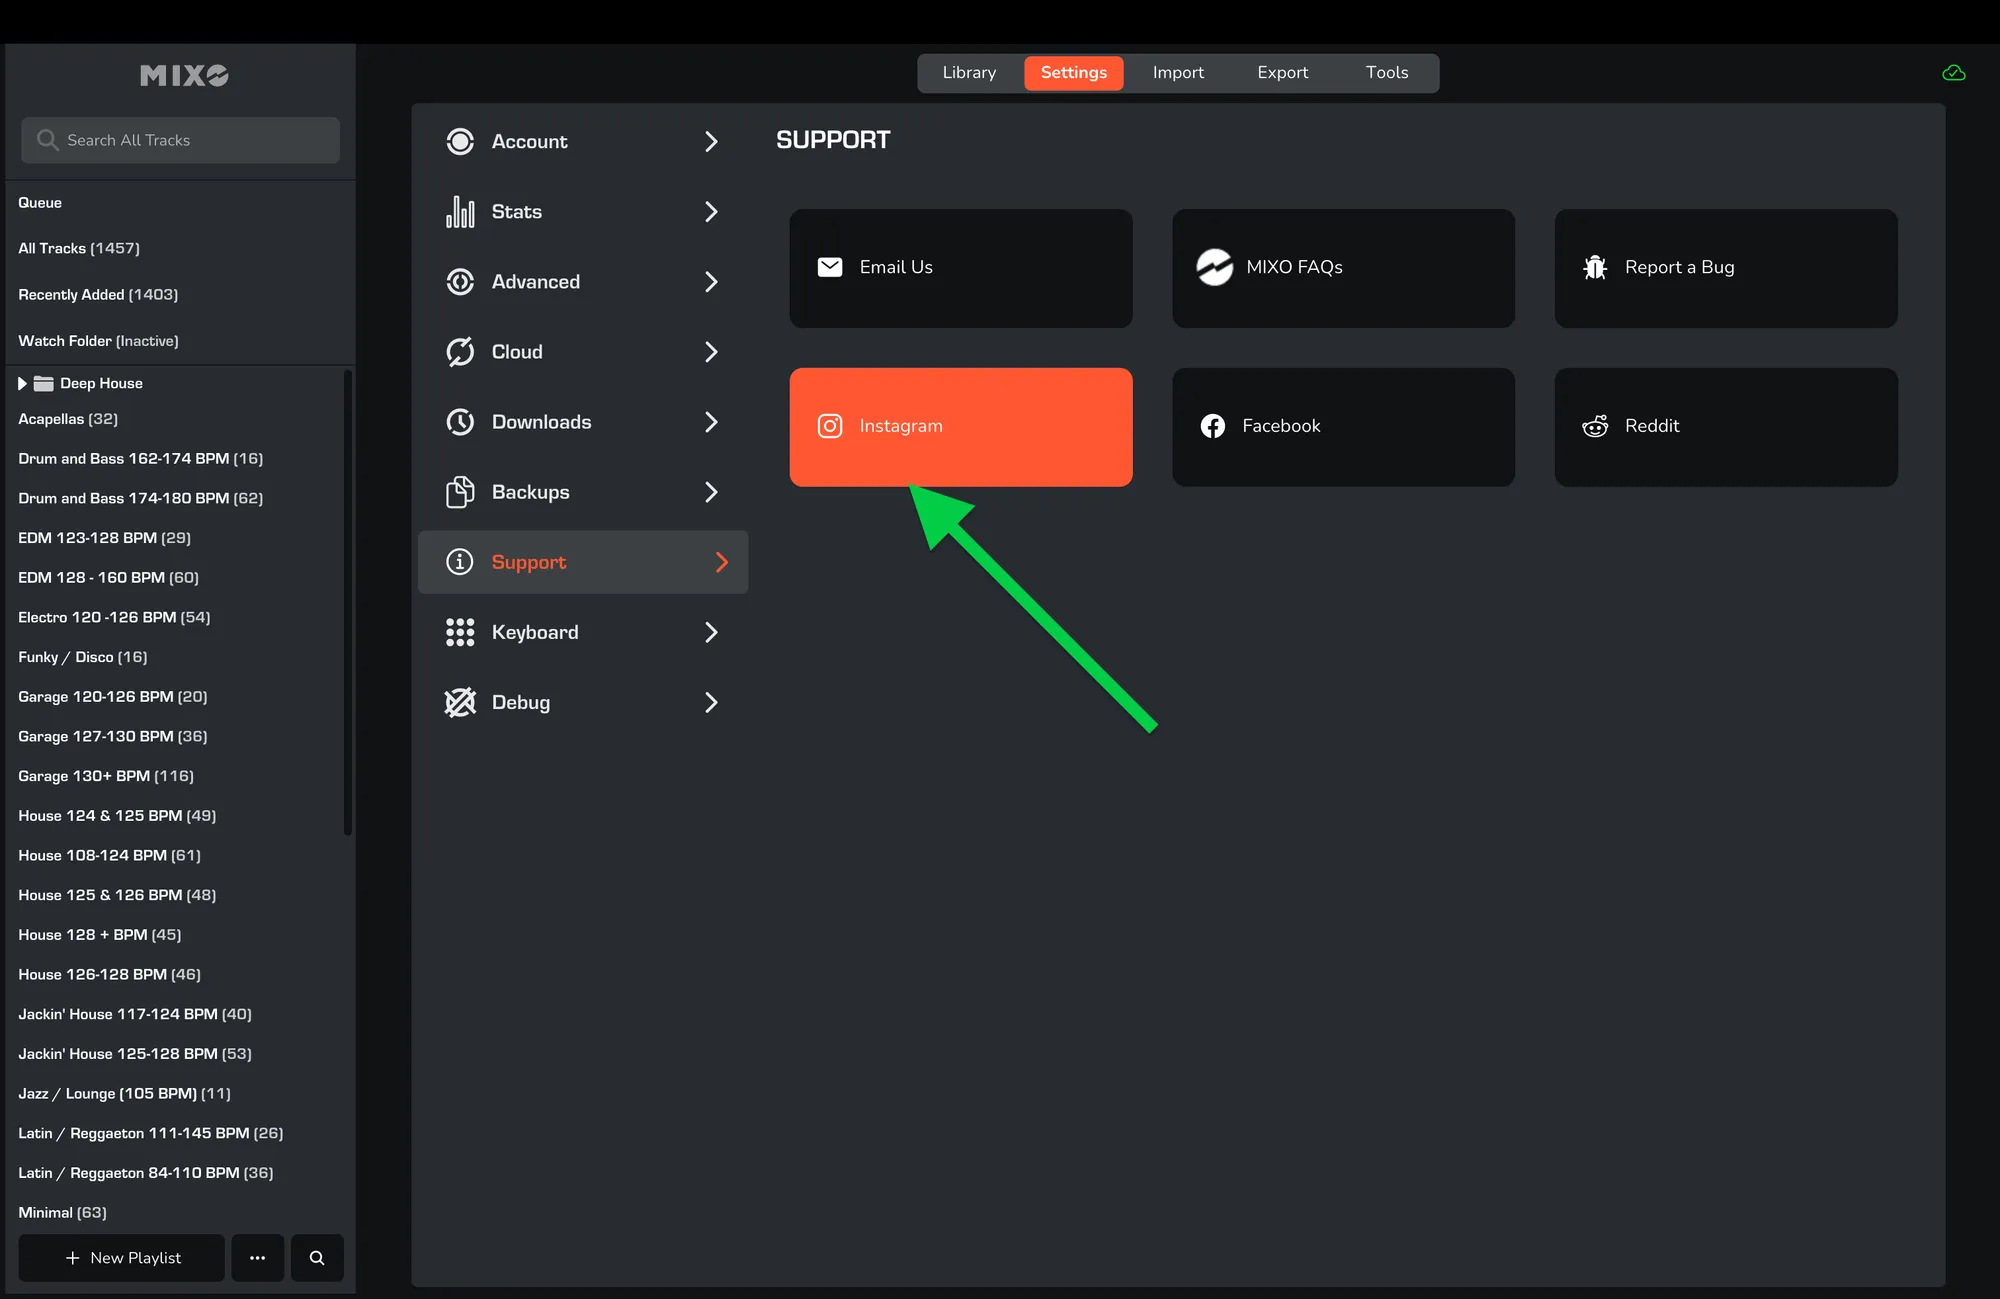
Task: Click the playlist search magnifier button
Action: [317, 1258]
